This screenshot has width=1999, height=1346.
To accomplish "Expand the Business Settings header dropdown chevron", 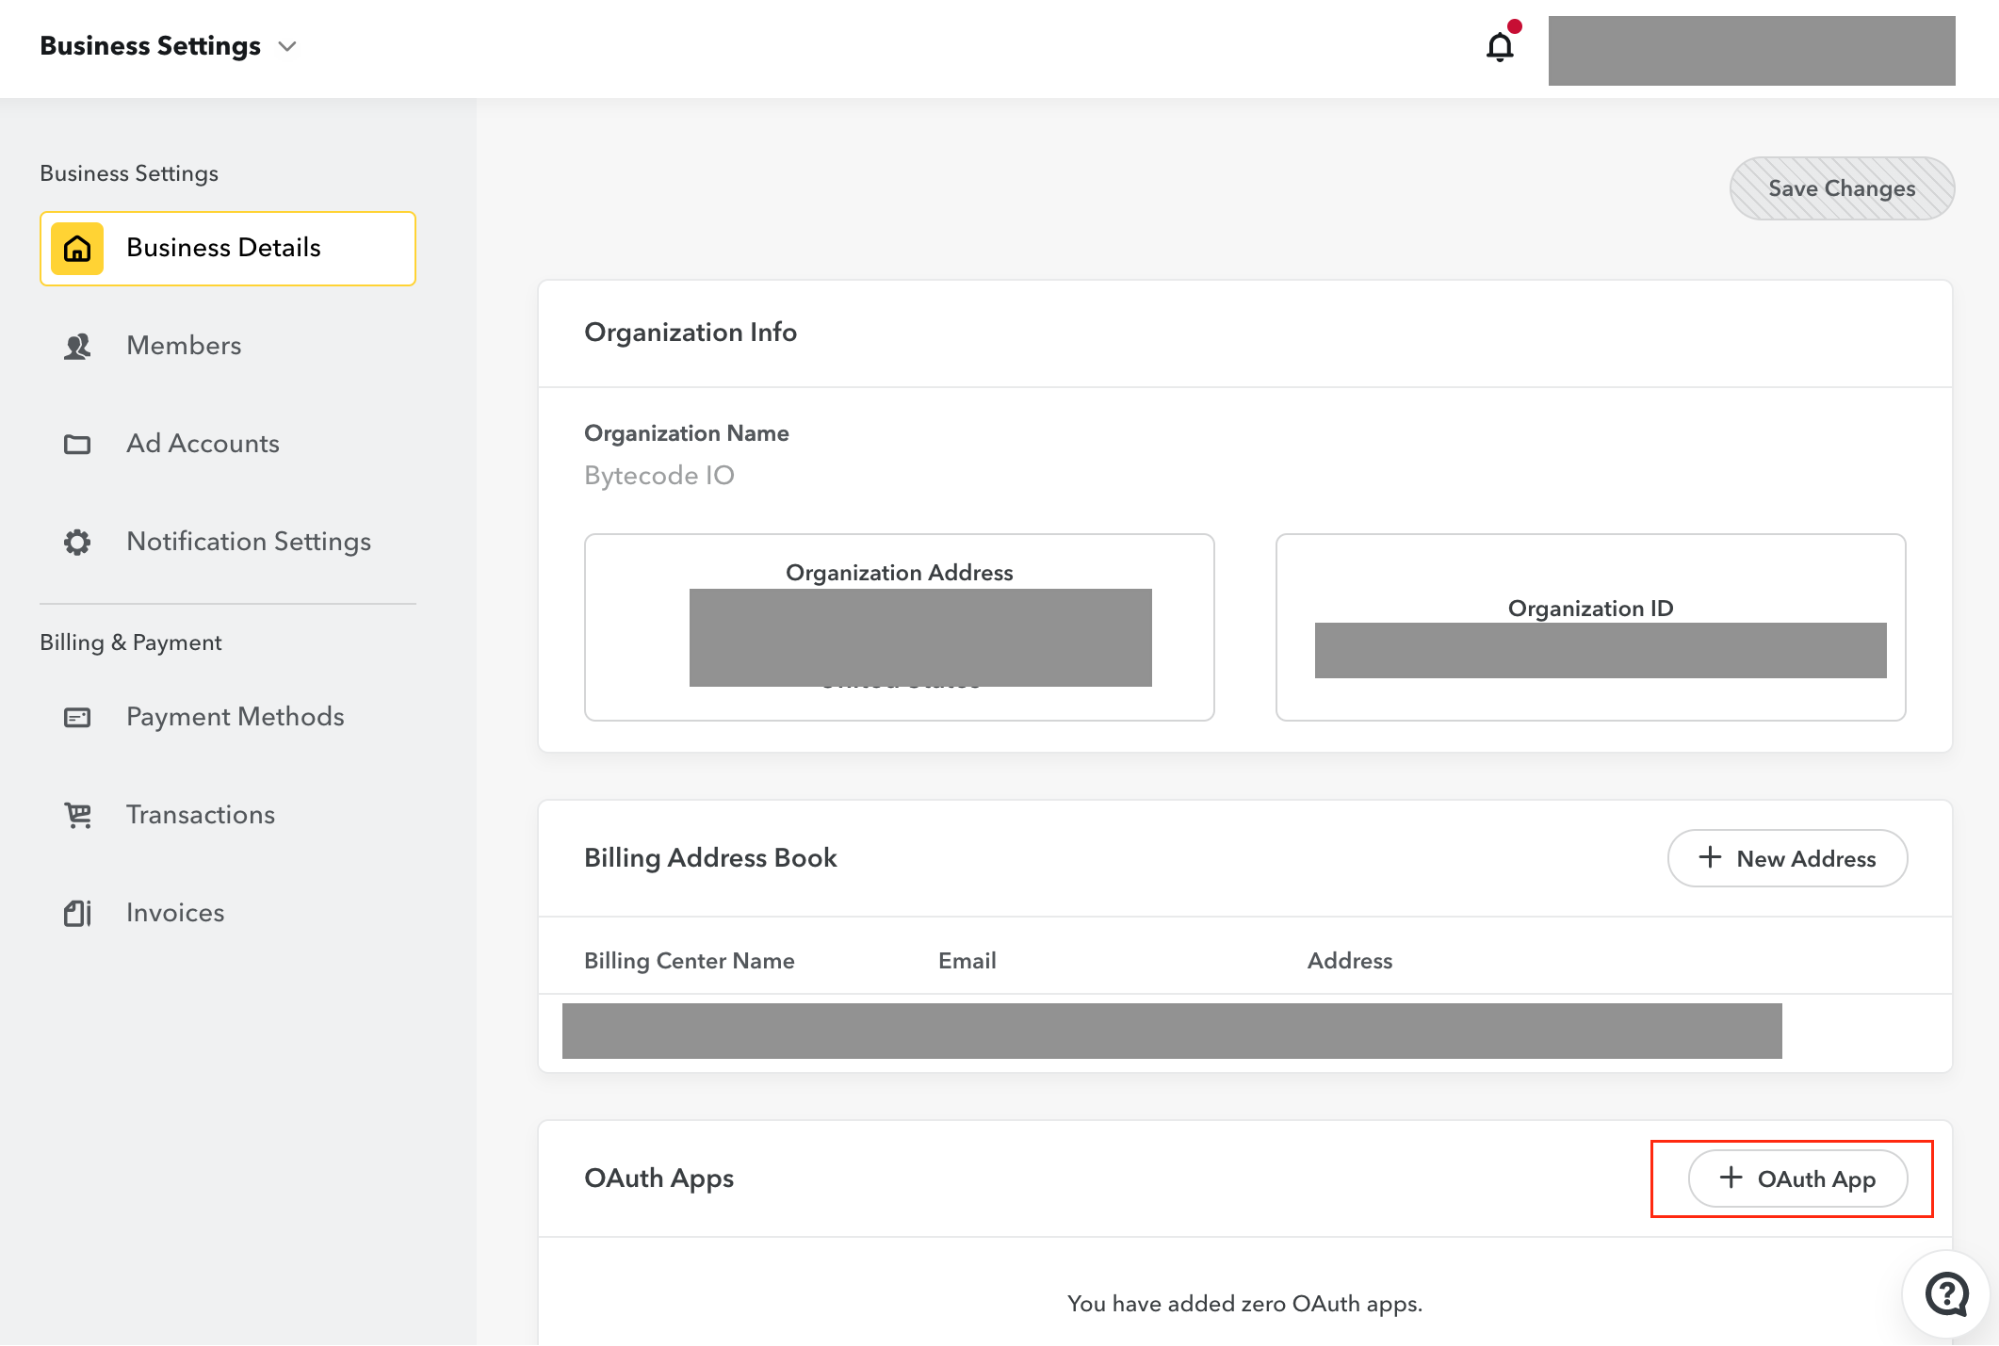I will point(287,47).
